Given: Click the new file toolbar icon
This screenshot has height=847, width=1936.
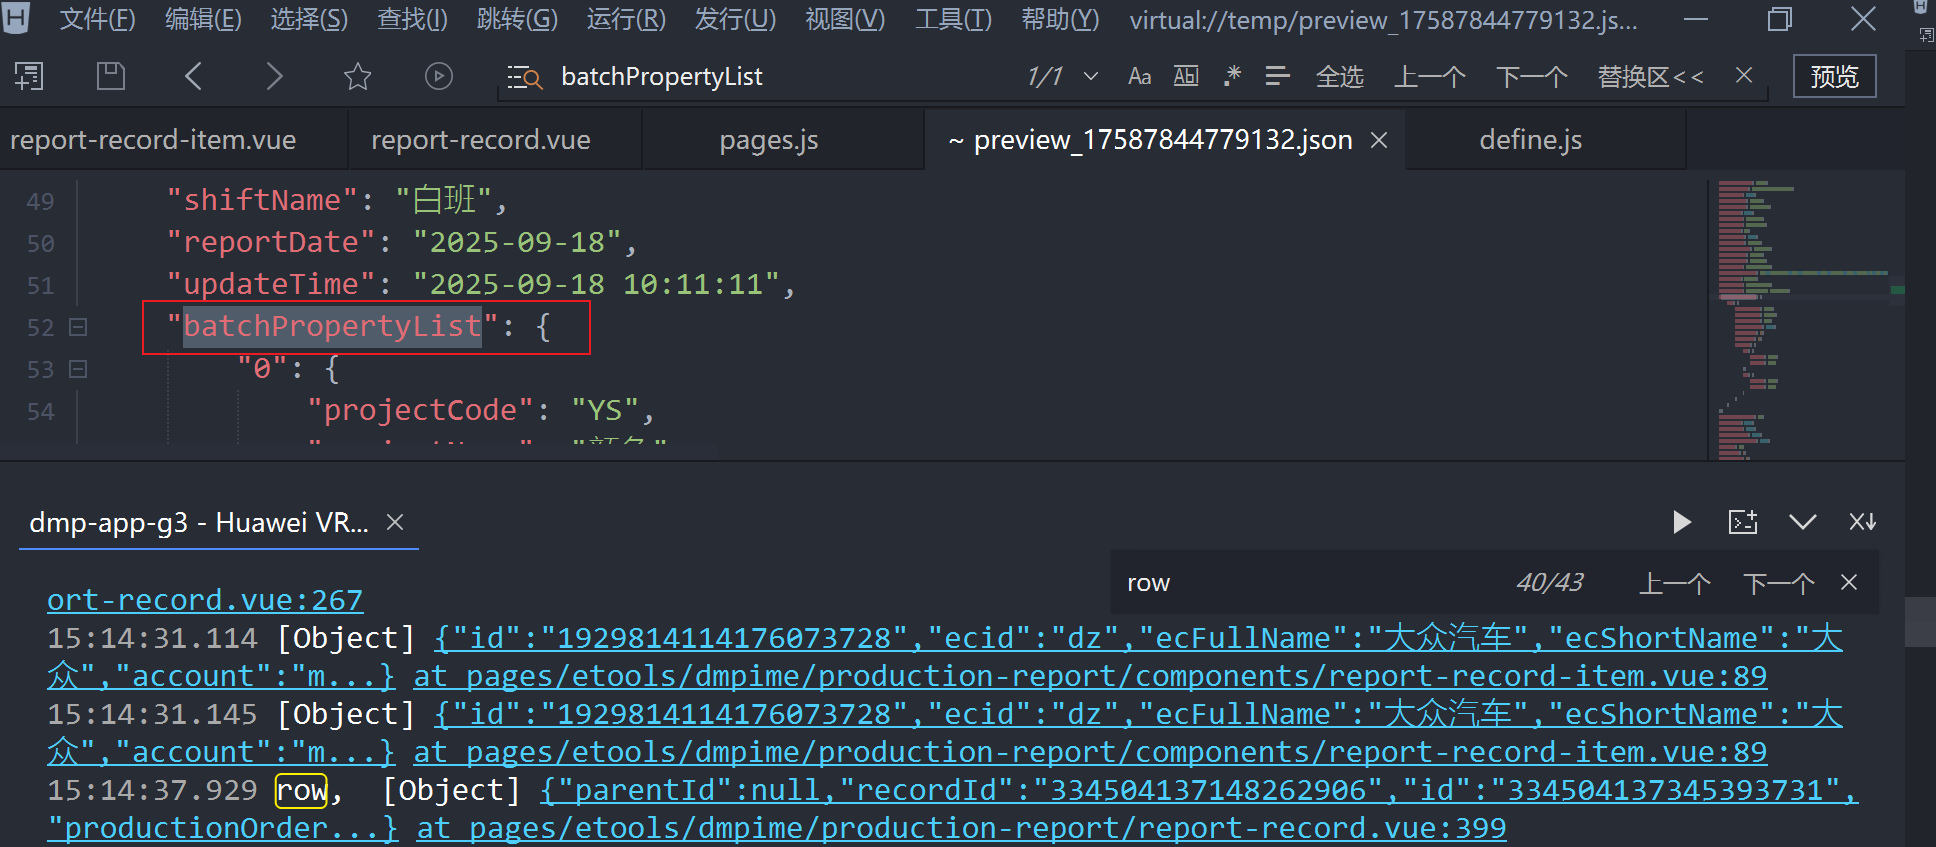Looking at the screenshot, I should [29, 76].
